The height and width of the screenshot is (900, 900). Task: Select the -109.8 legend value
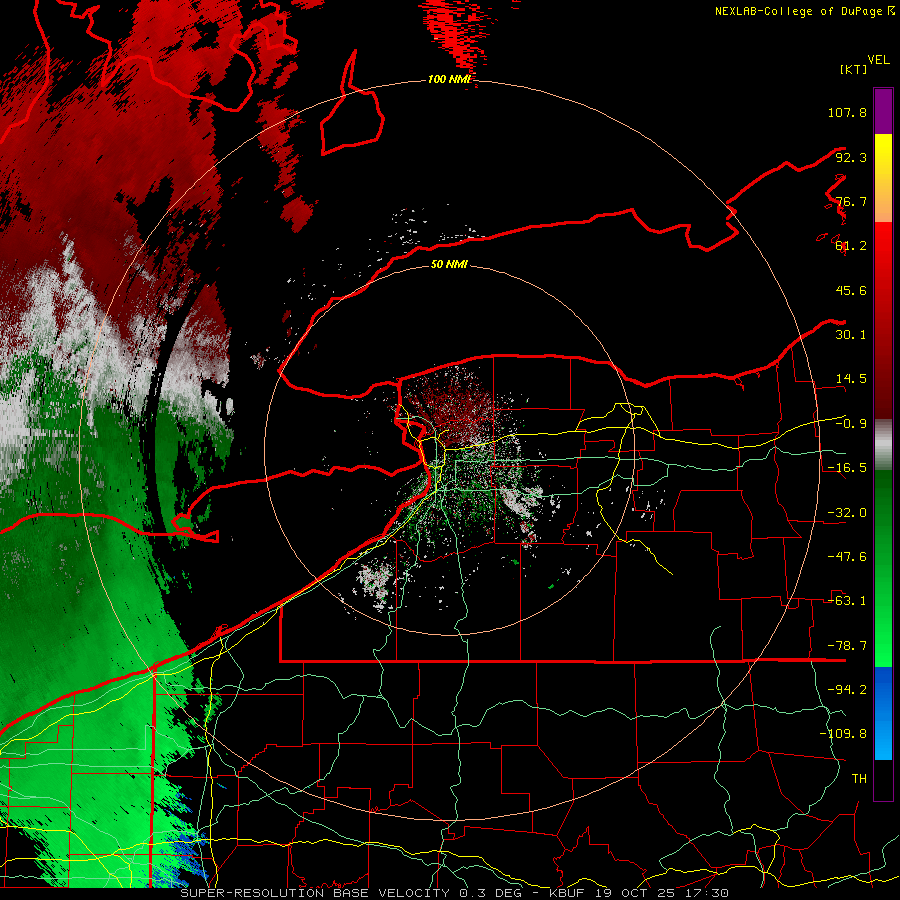pos(843,734)
